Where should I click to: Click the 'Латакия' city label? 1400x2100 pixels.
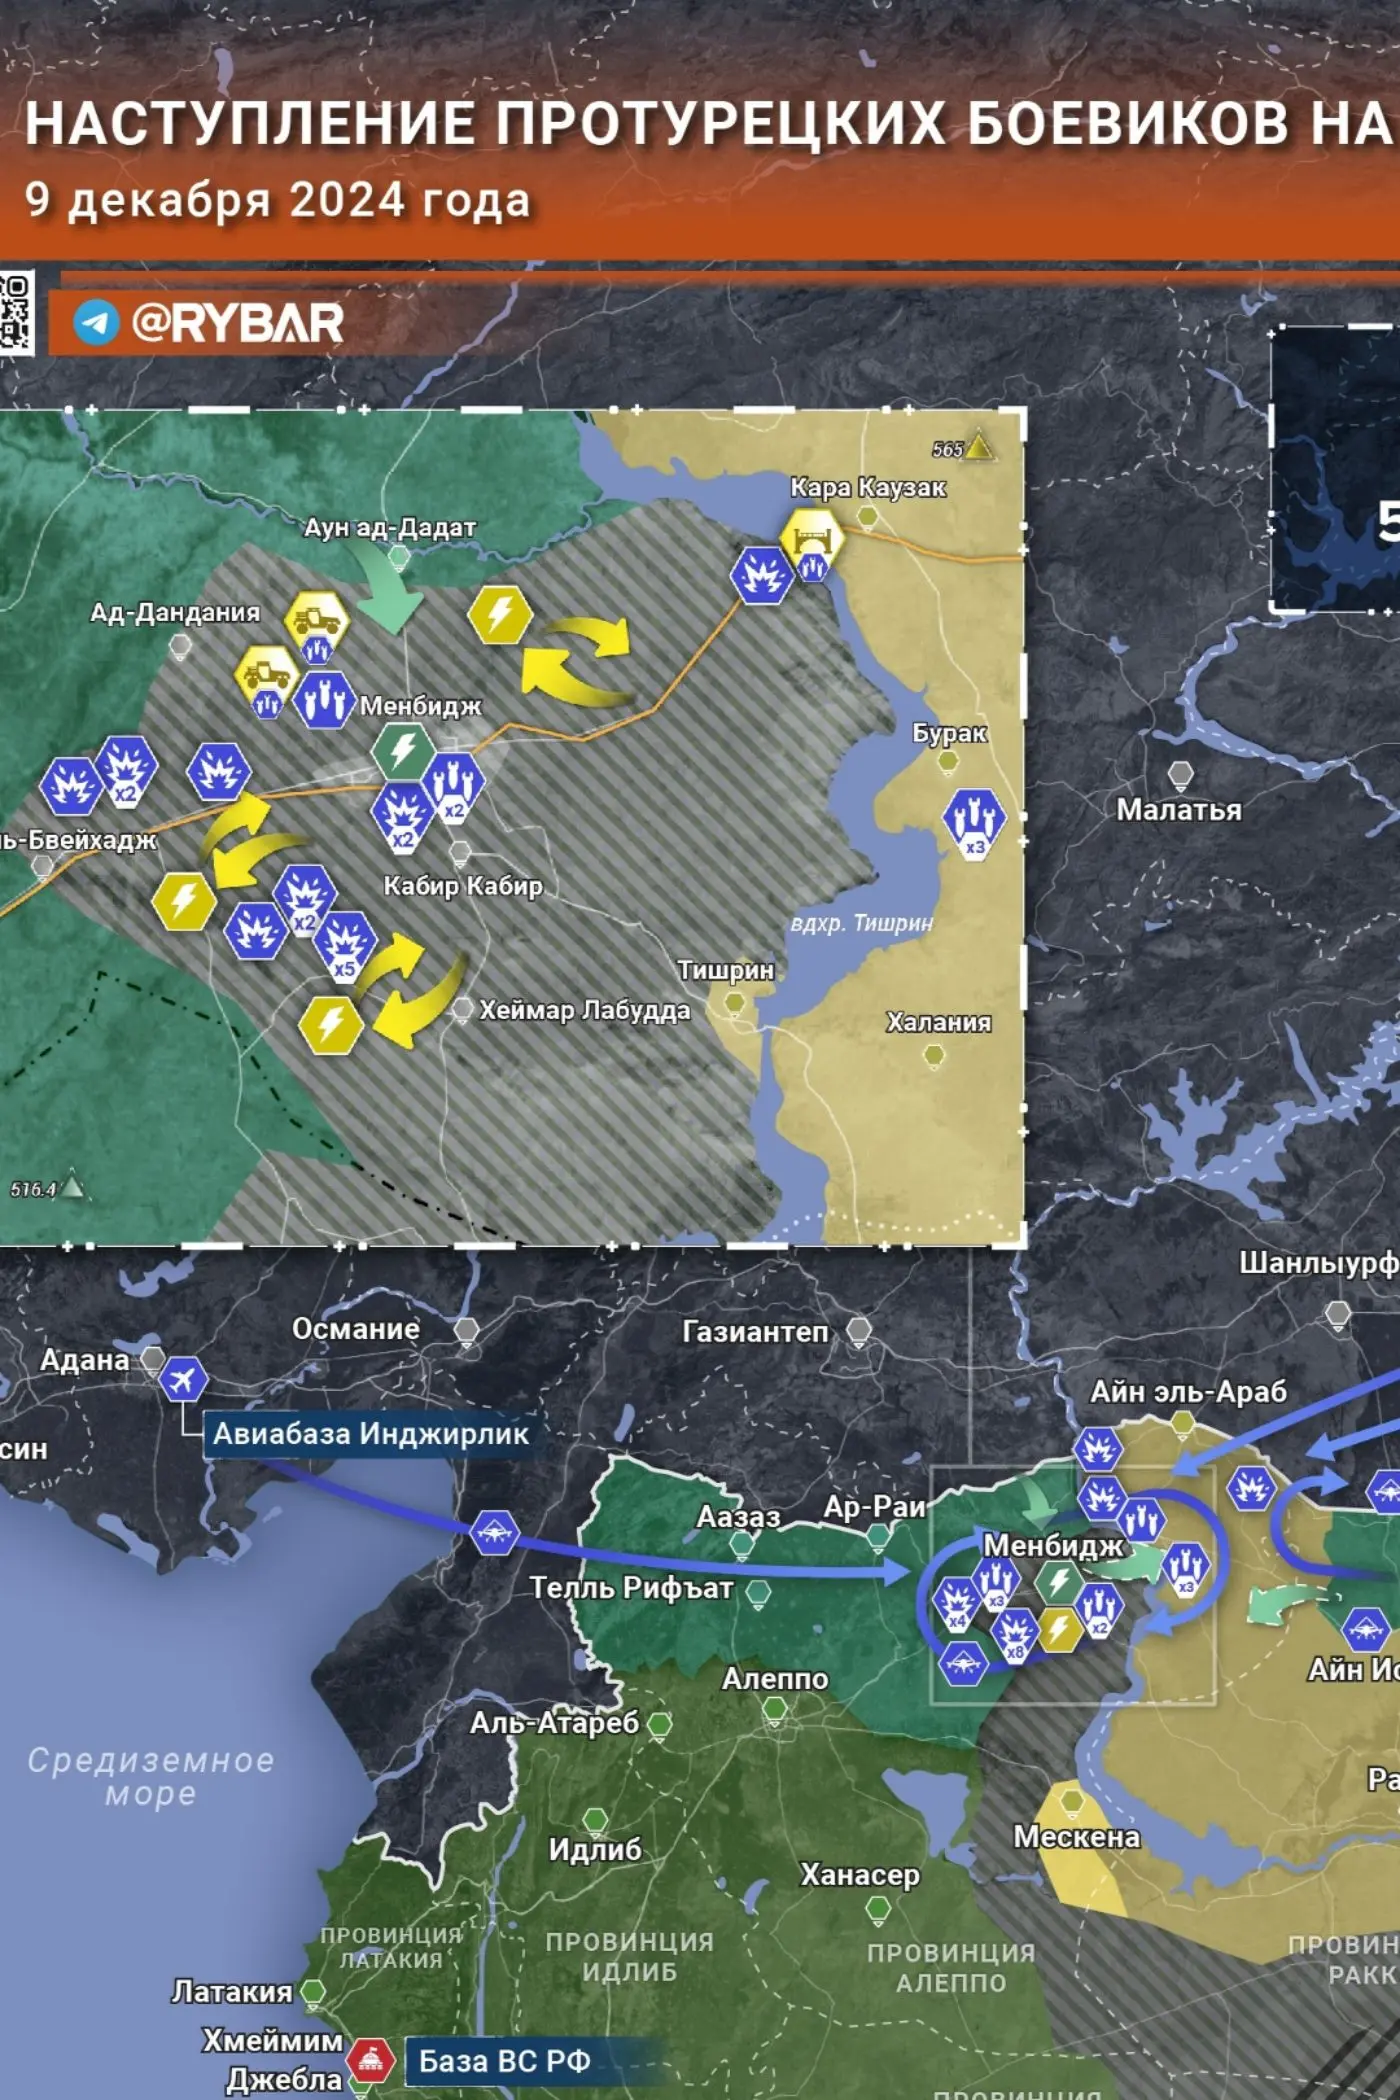point(232,1991)
